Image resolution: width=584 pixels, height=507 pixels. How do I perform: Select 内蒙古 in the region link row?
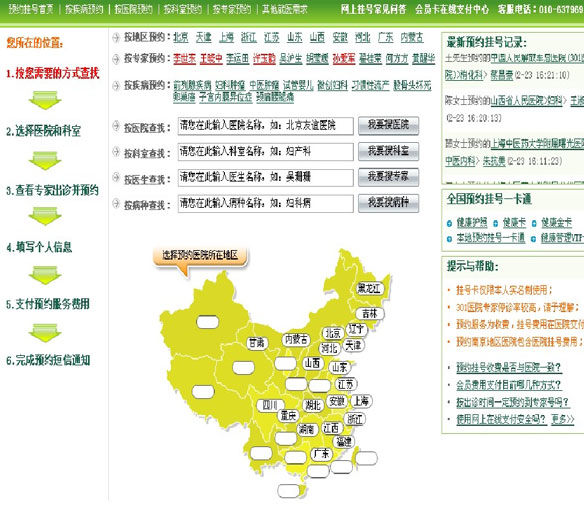click(x=412, y=37)
